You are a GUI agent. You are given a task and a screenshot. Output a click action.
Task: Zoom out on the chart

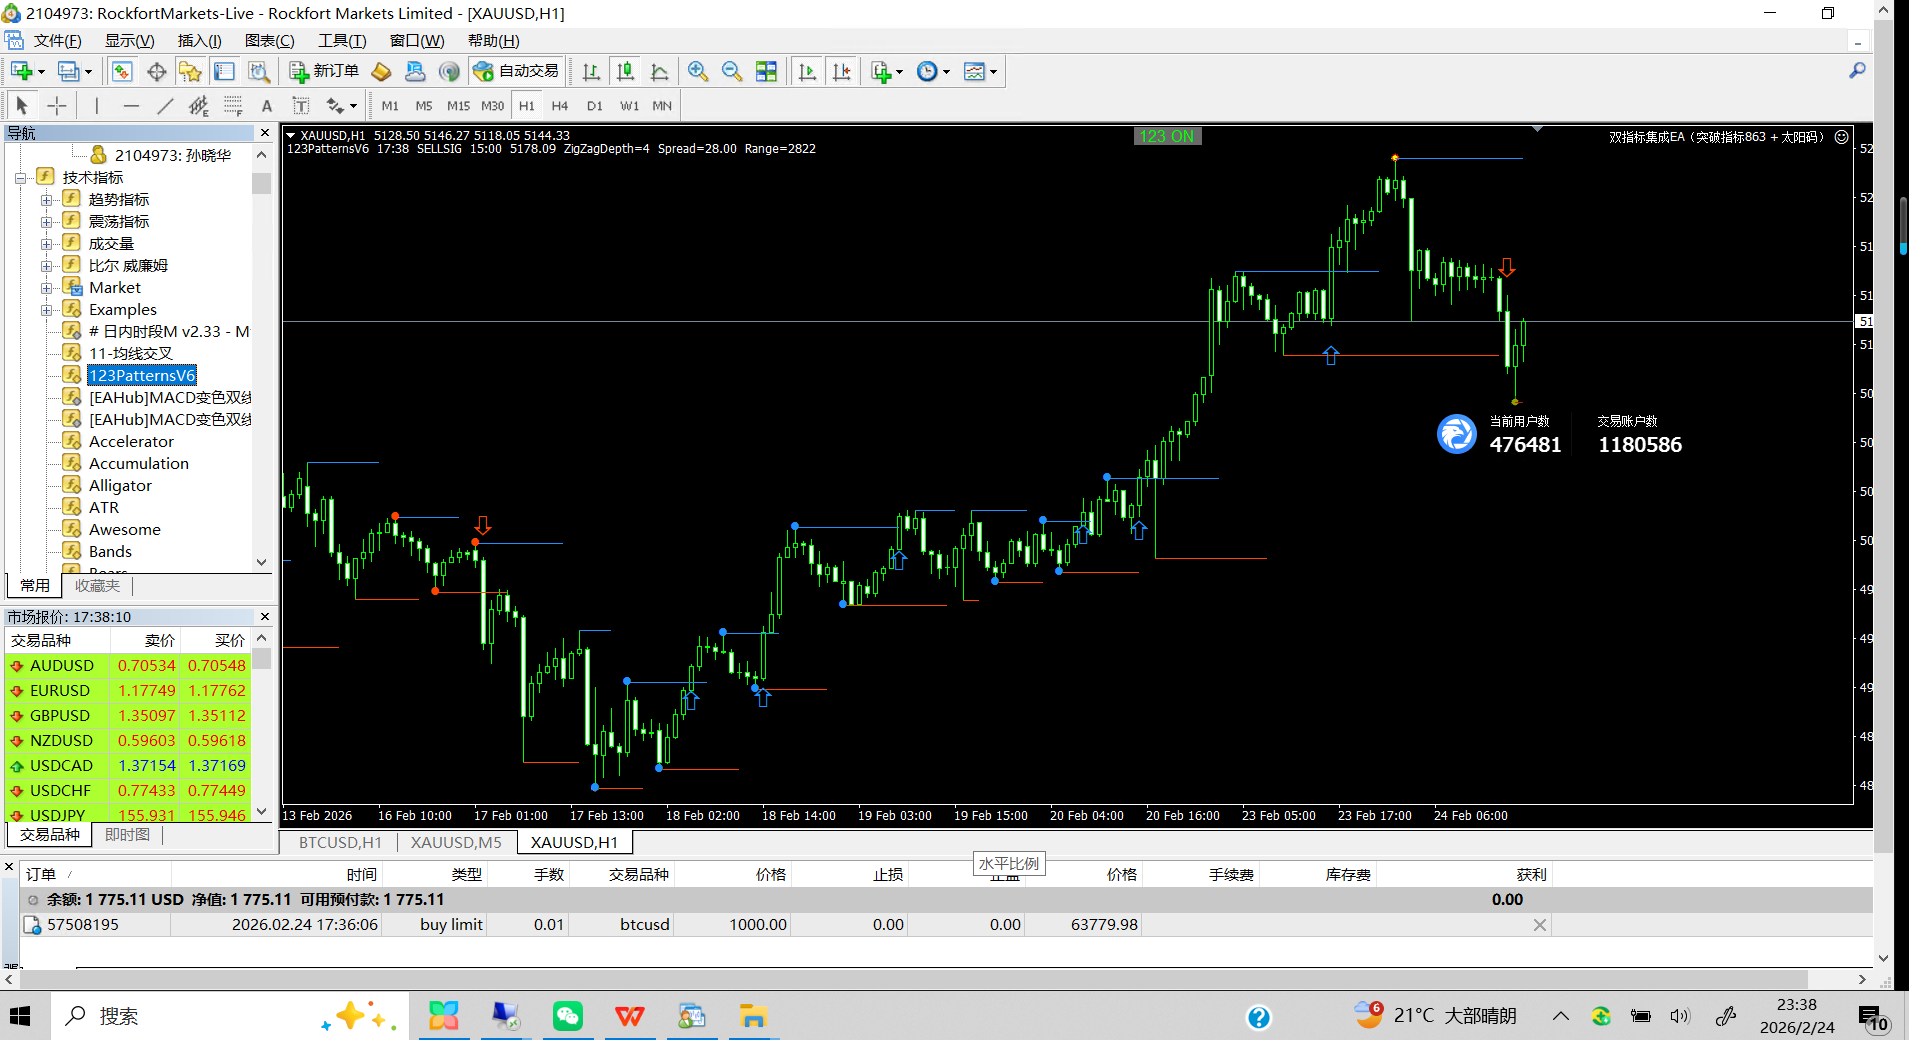[x=732, y=71]
